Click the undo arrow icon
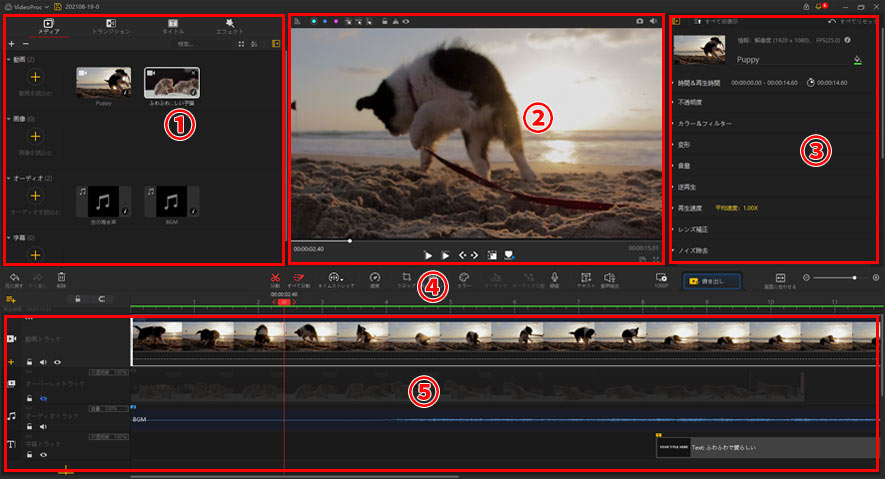The width and height of the screenshot is (885, 479). click(x=14, y=279)
